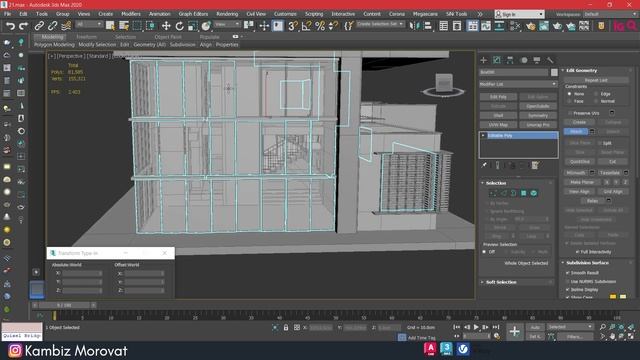
Task: Open the Curve Editor icon
Action: tap(486, 26)
